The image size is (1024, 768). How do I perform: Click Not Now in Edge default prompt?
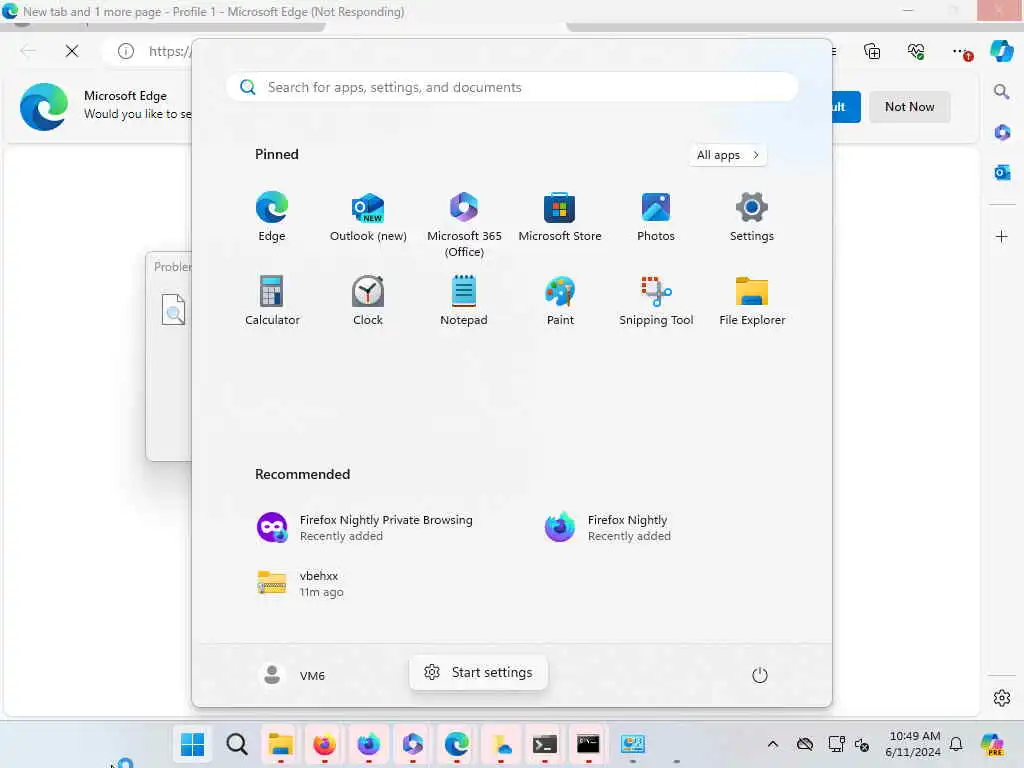[x=909, y=107]
